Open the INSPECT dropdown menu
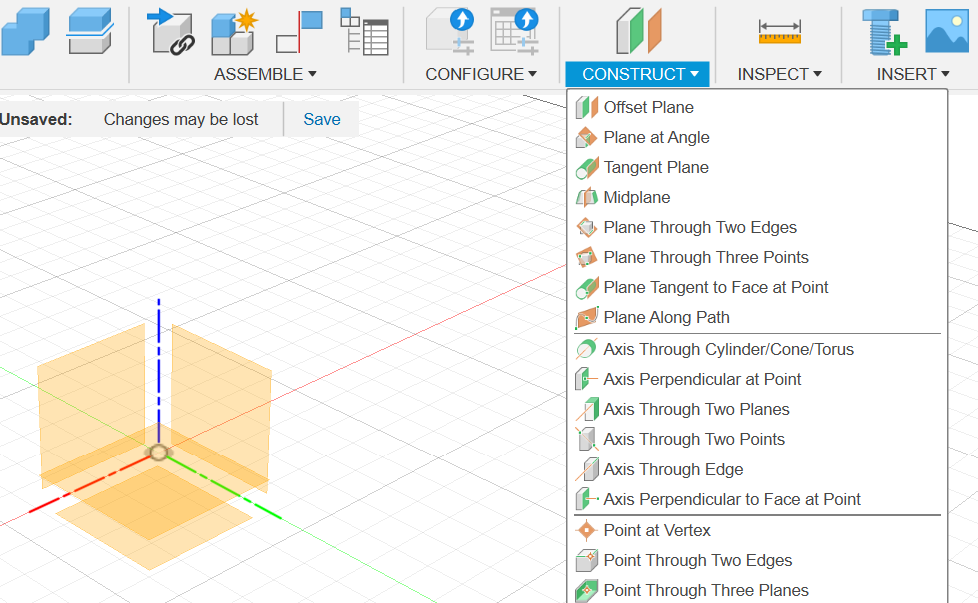This screenshot has height=603, width=978. point(779,74)
